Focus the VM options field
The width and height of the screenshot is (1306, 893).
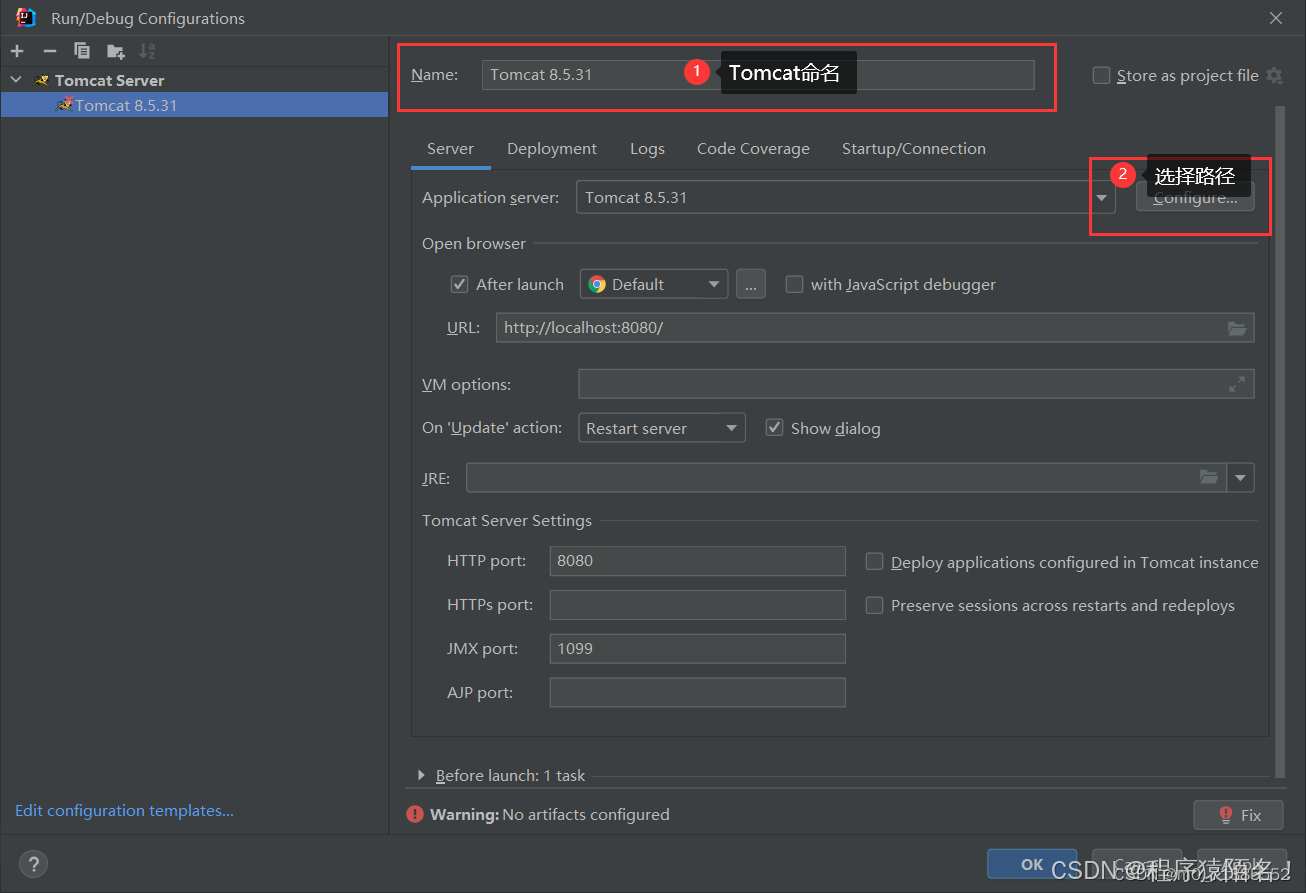916,384
